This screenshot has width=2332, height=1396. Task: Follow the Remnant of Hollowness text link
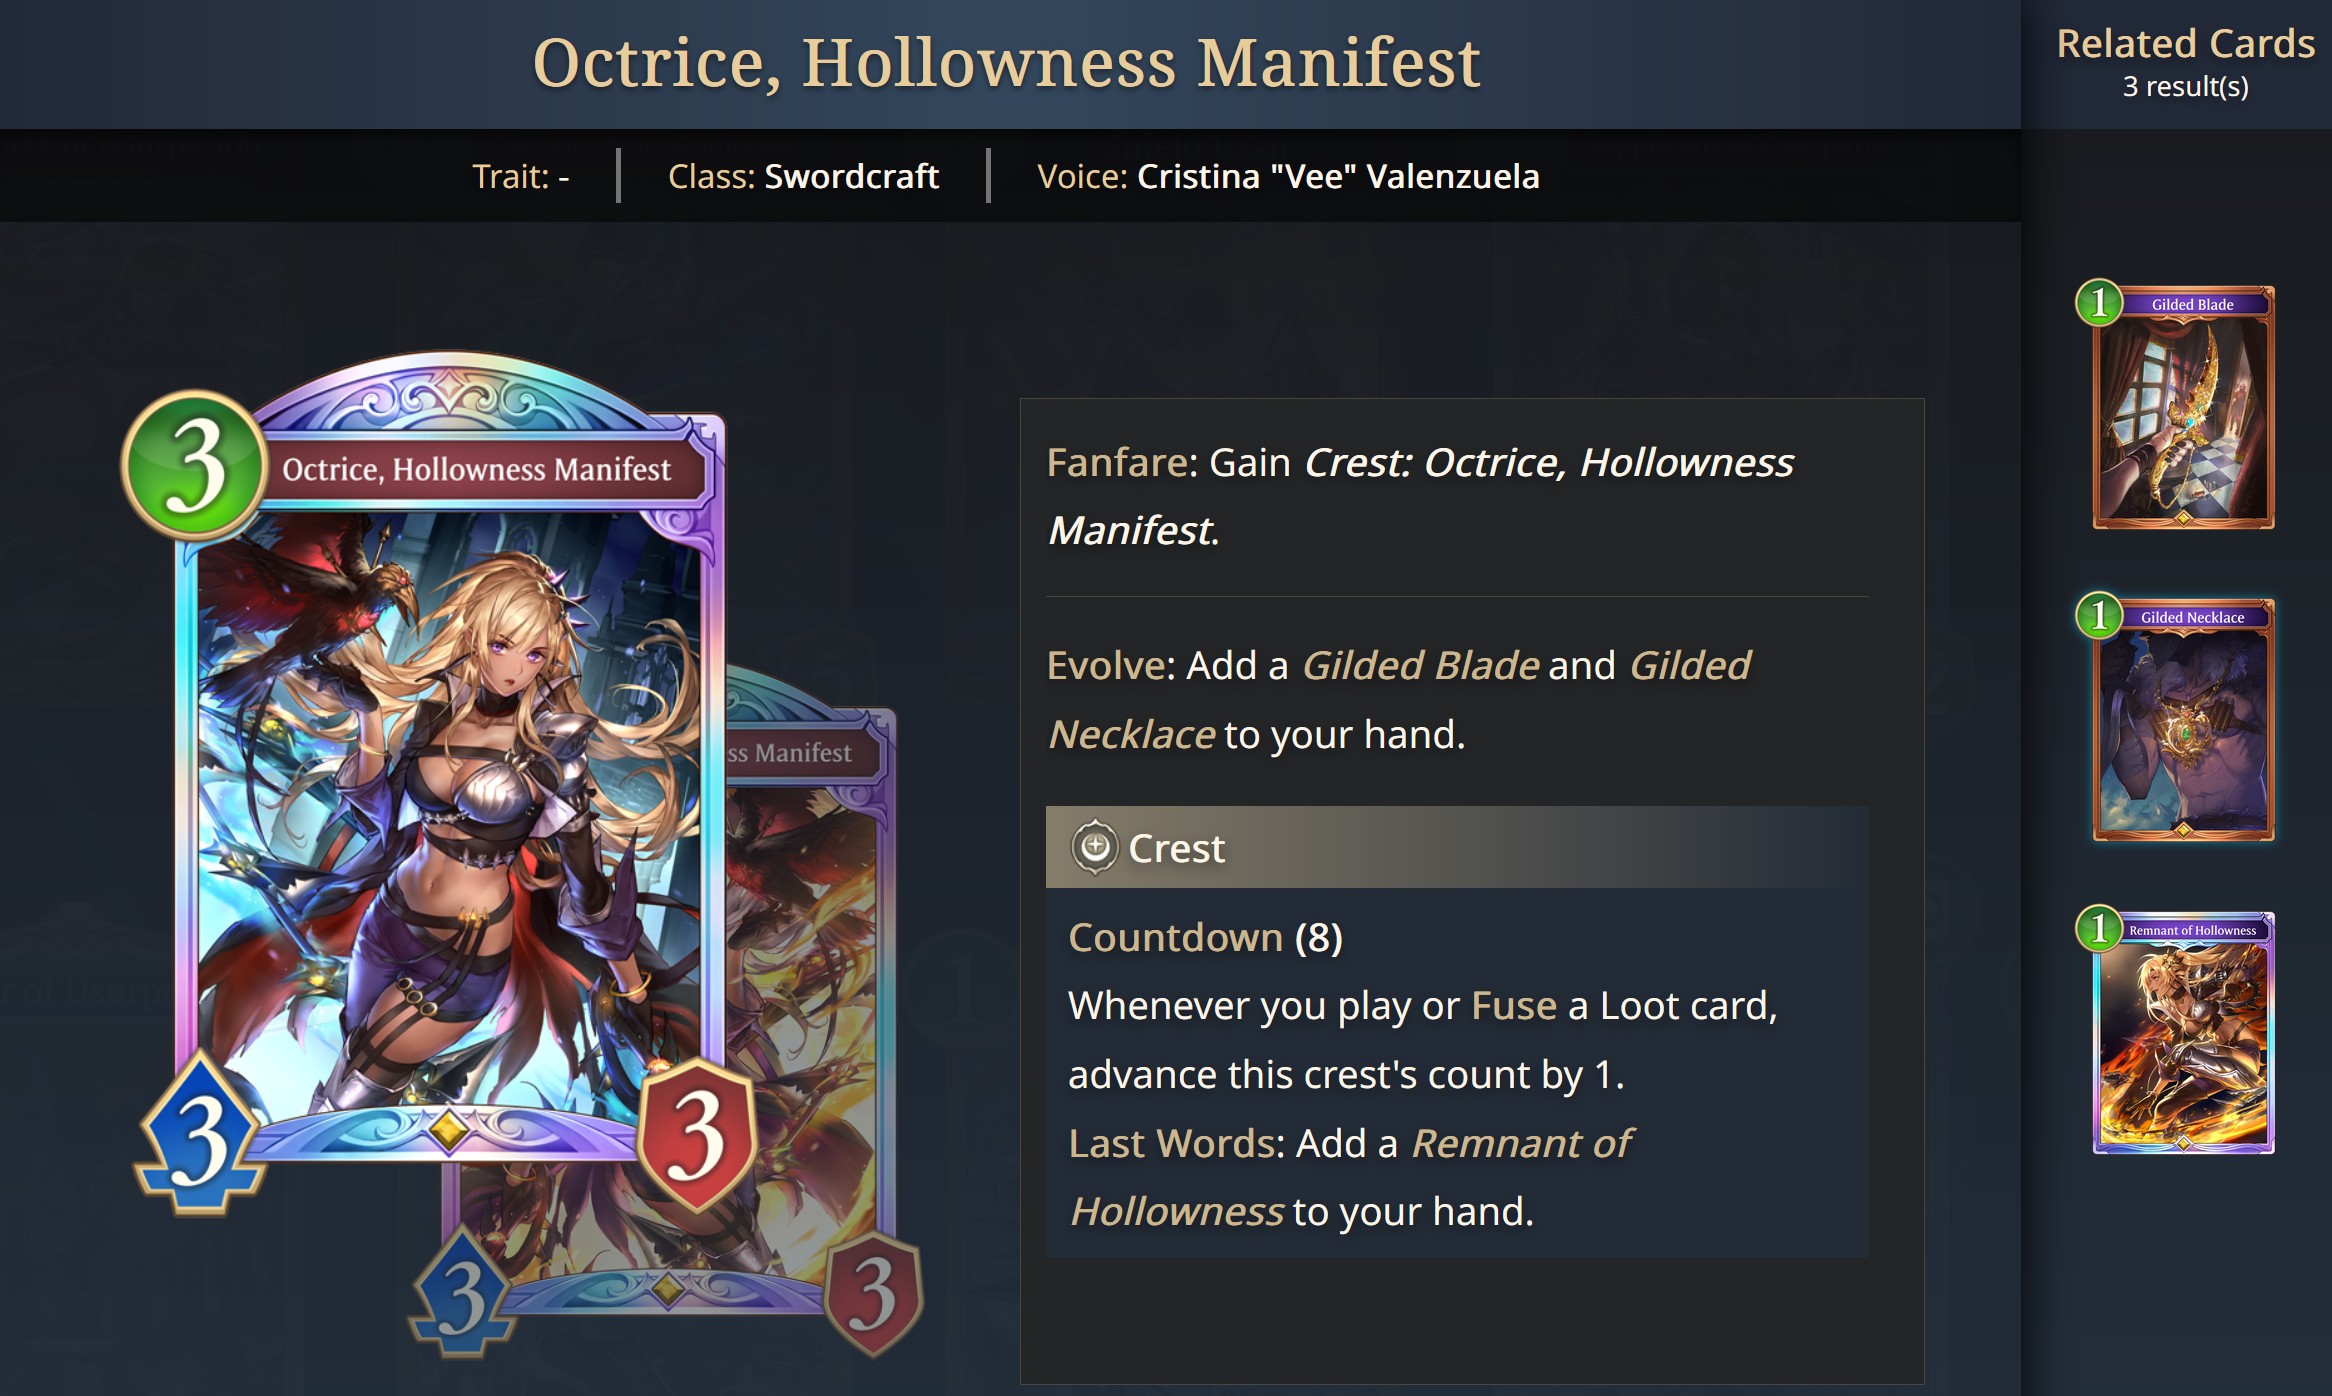click(1352, 1177)
